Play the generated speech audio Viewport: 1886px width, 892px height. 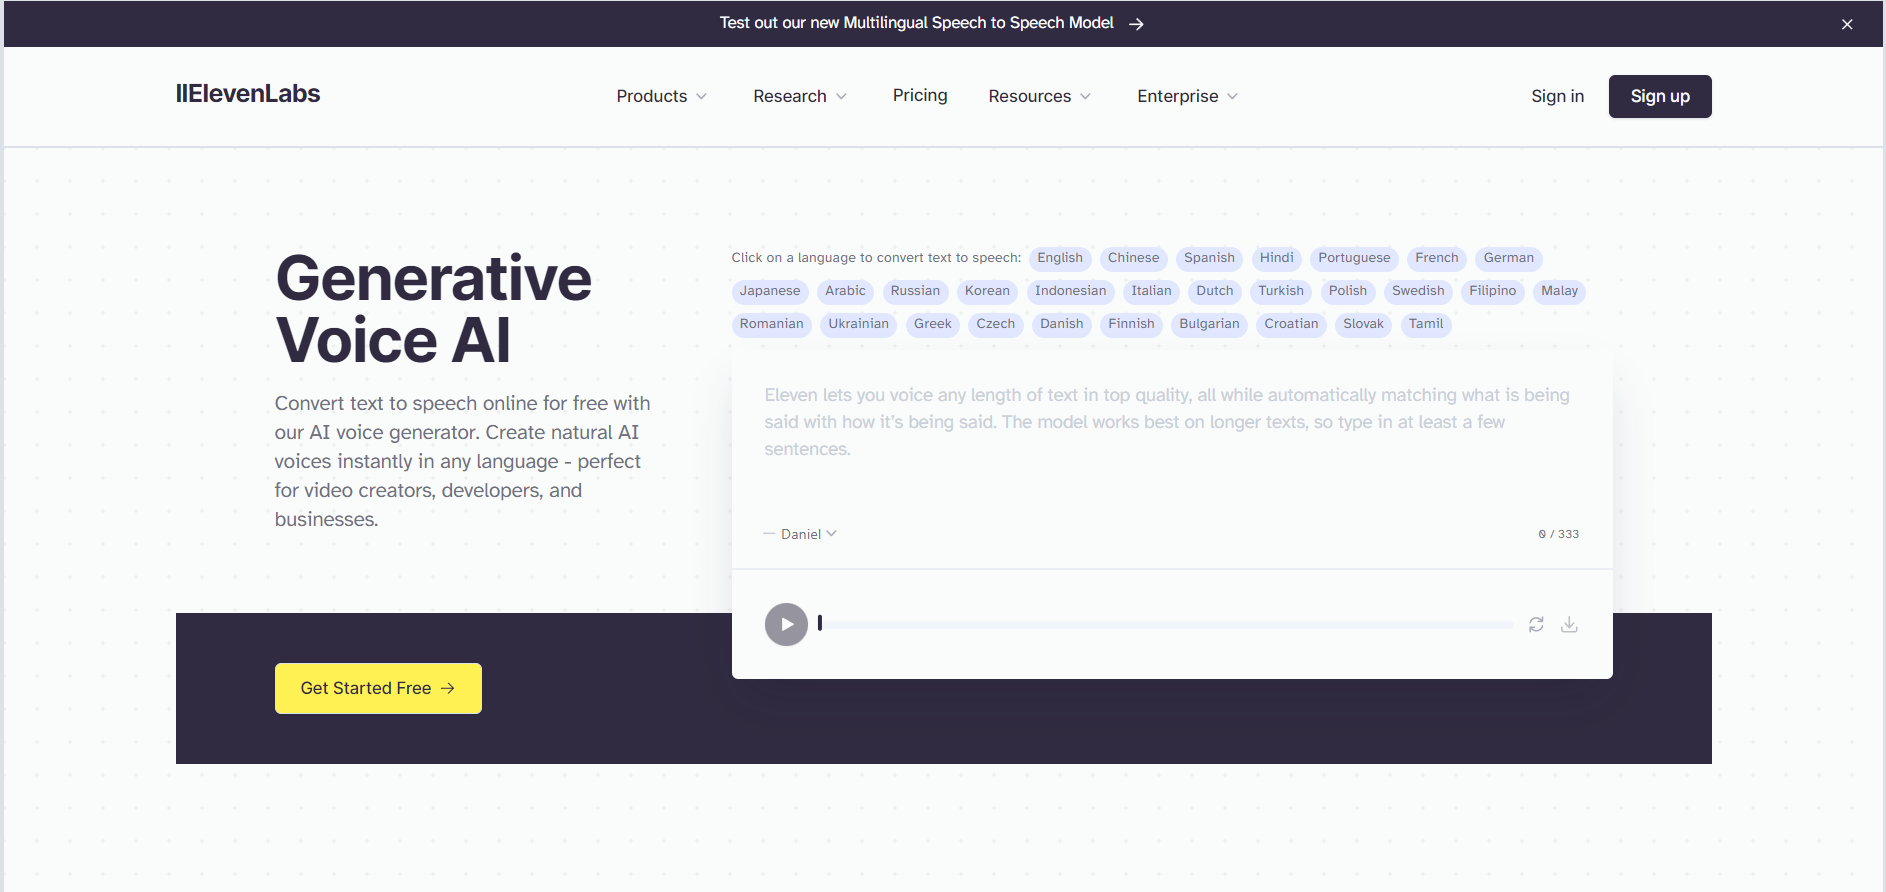click(786, 624)
